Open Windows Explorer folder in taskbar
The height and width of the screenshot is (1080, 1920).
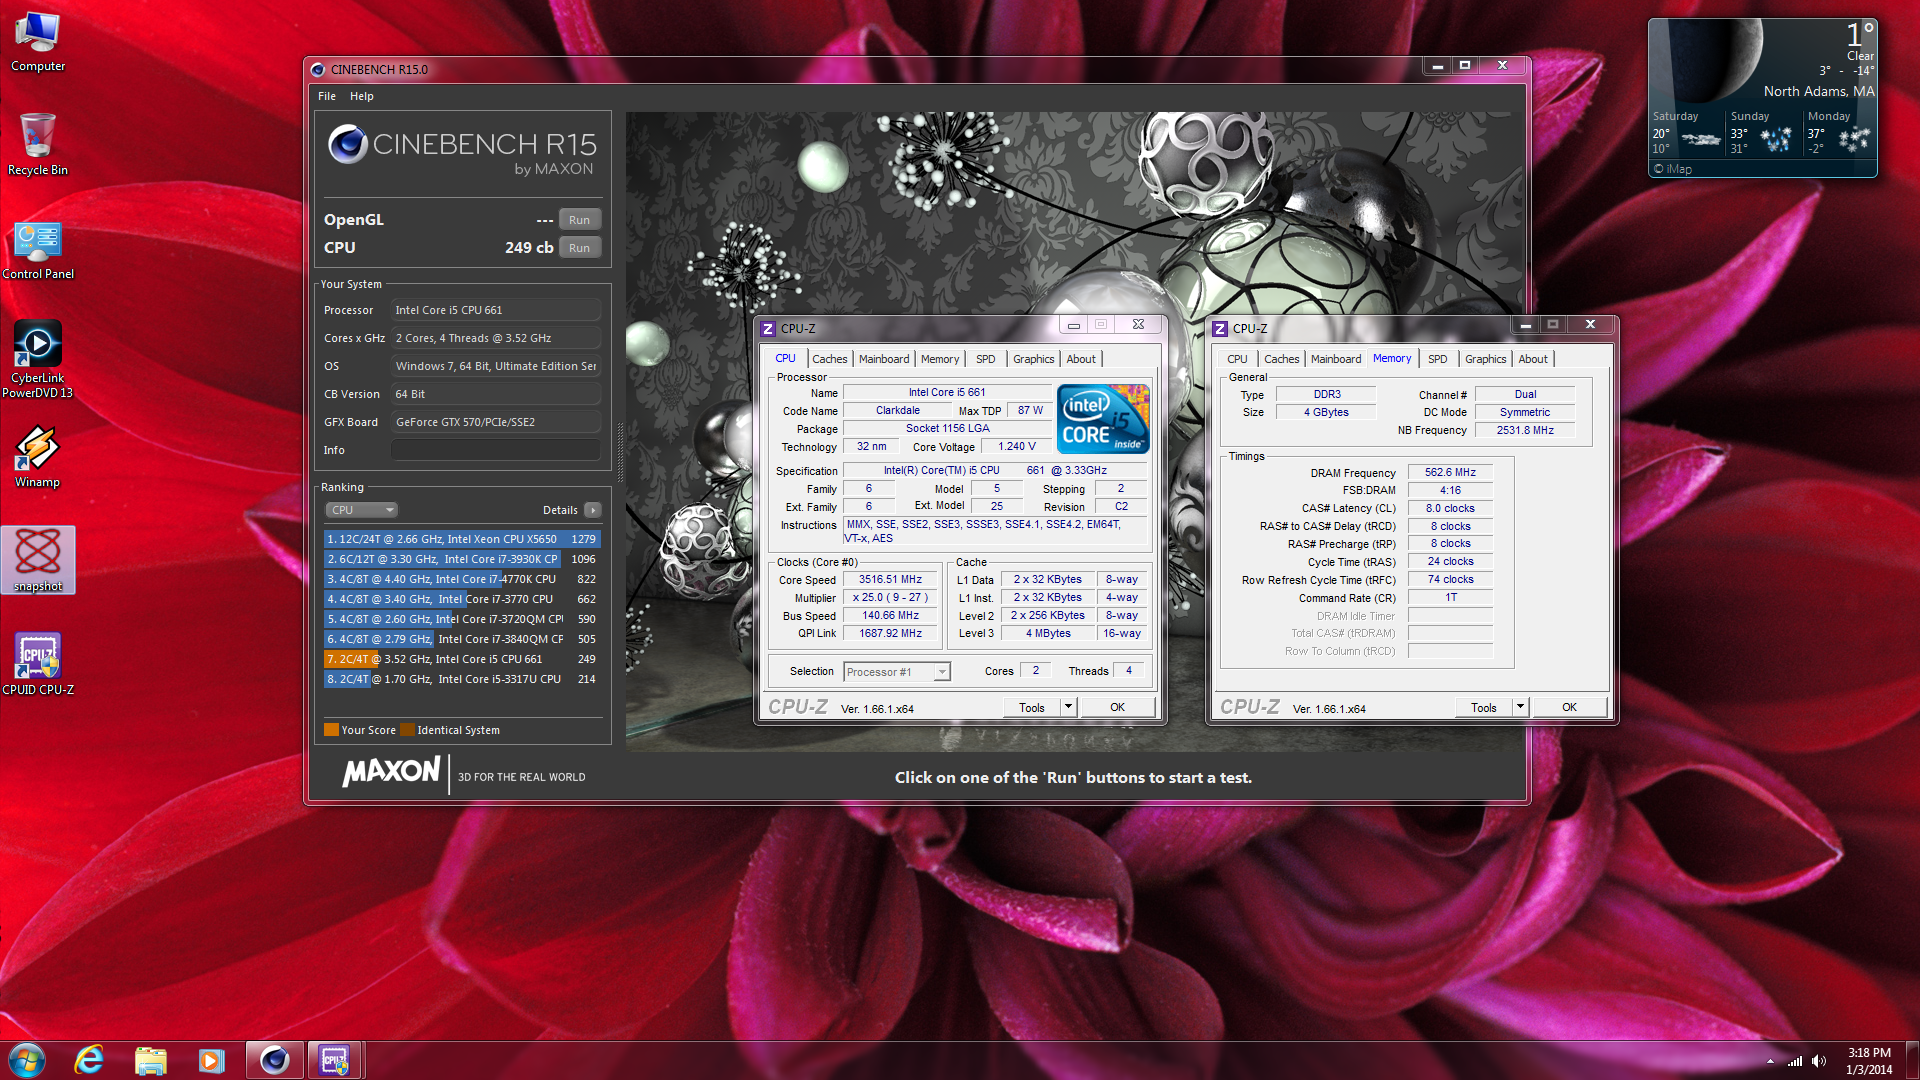(151, 1060)
